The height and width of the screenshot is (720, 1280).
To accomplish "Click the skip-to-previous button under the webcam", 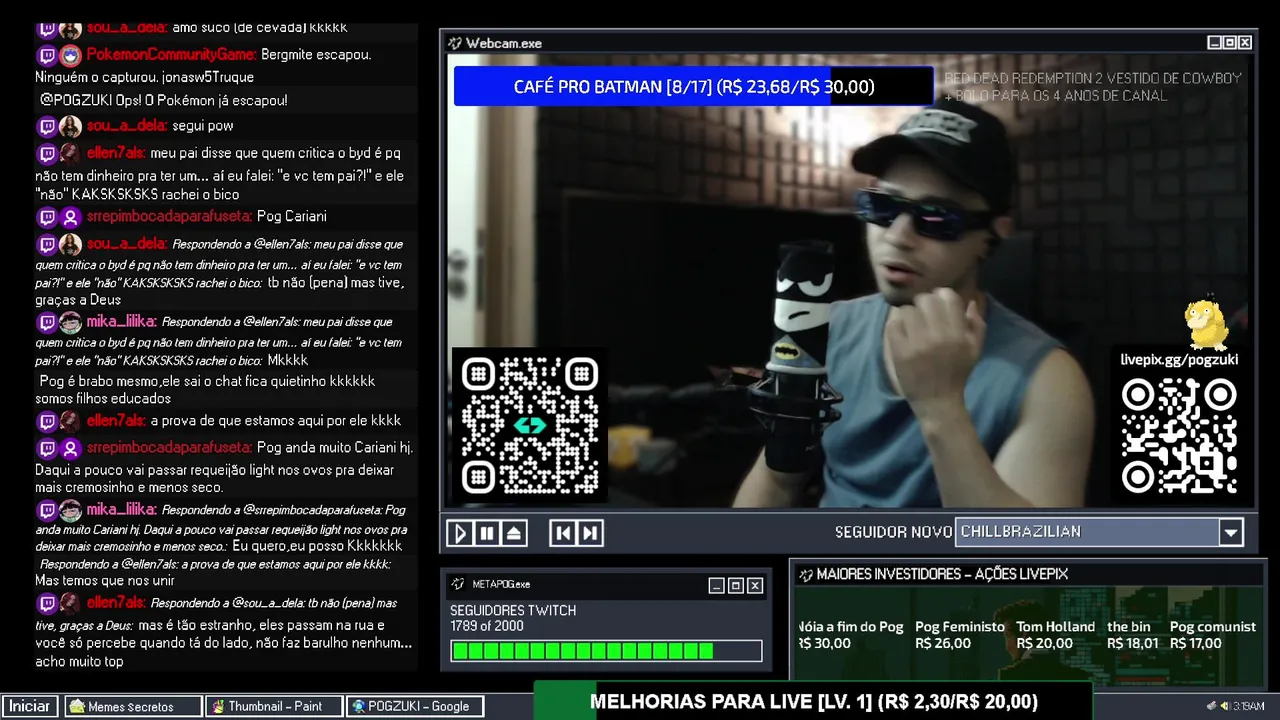I will click(563, 533).
